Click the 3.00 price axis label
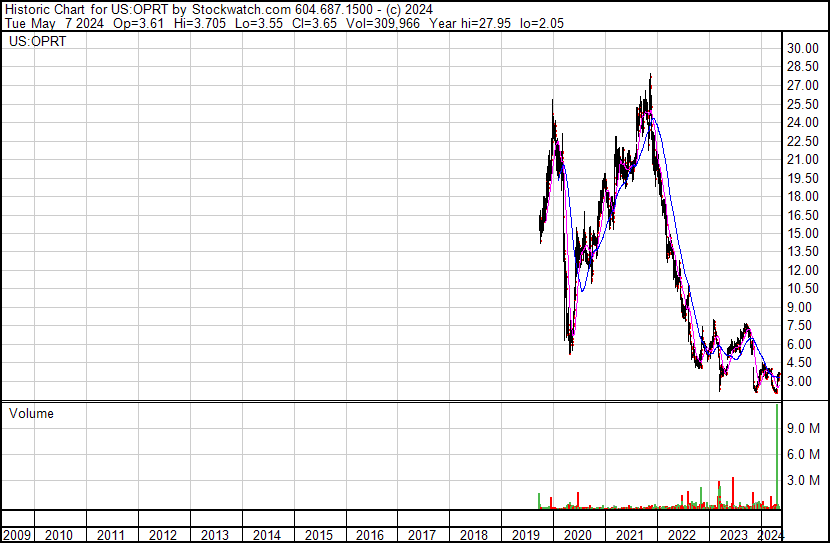Image resolution: width=830 pixels, height=543 pixels. [x=802, y=382]
